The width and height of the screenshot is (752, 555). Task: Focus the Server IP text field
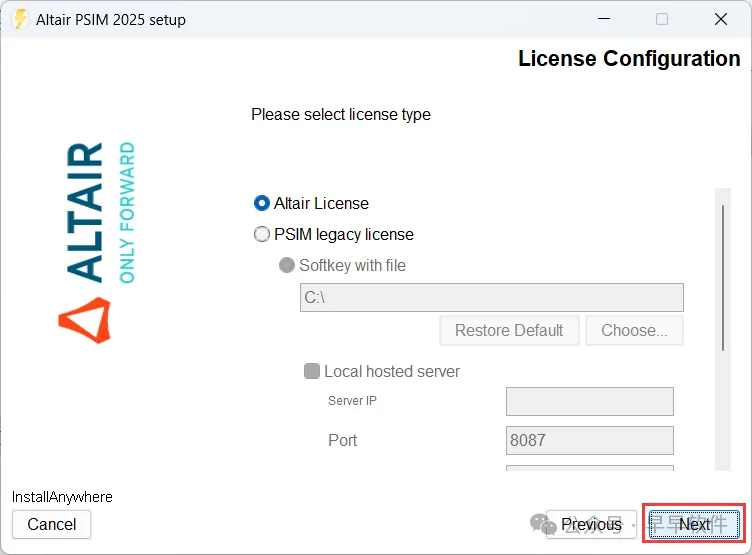[589, 401]
